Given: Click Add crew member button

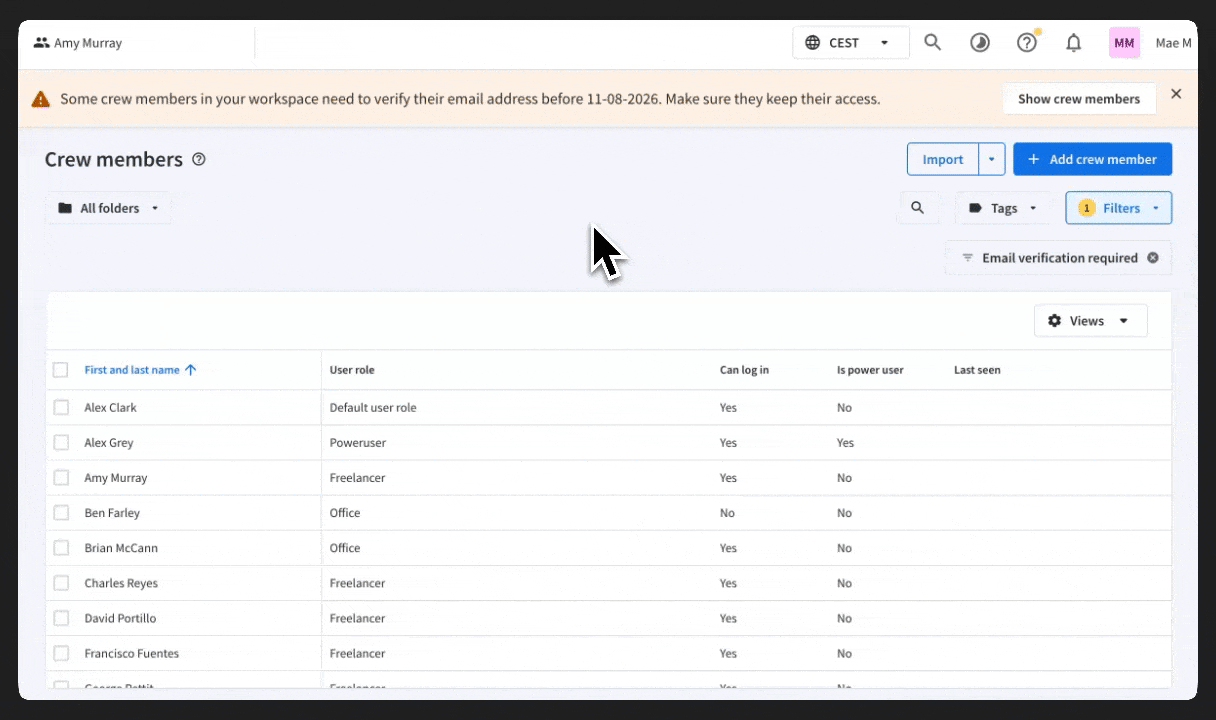Looking at the screenshot, I should coord(1092,159).
